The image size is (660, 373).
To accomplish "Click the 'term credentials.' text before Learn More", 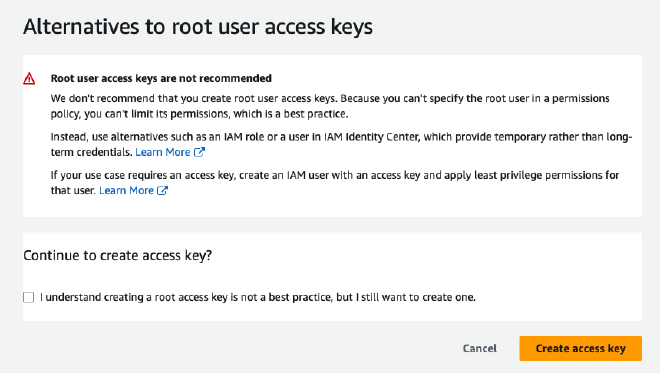I will pyautogui.click(x=91, y=152).
